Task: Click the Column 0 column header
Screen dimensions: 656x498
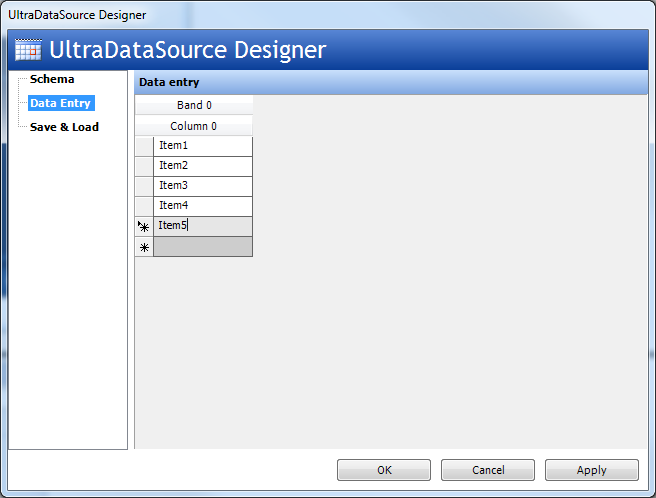Action: (x=194, y=127)
